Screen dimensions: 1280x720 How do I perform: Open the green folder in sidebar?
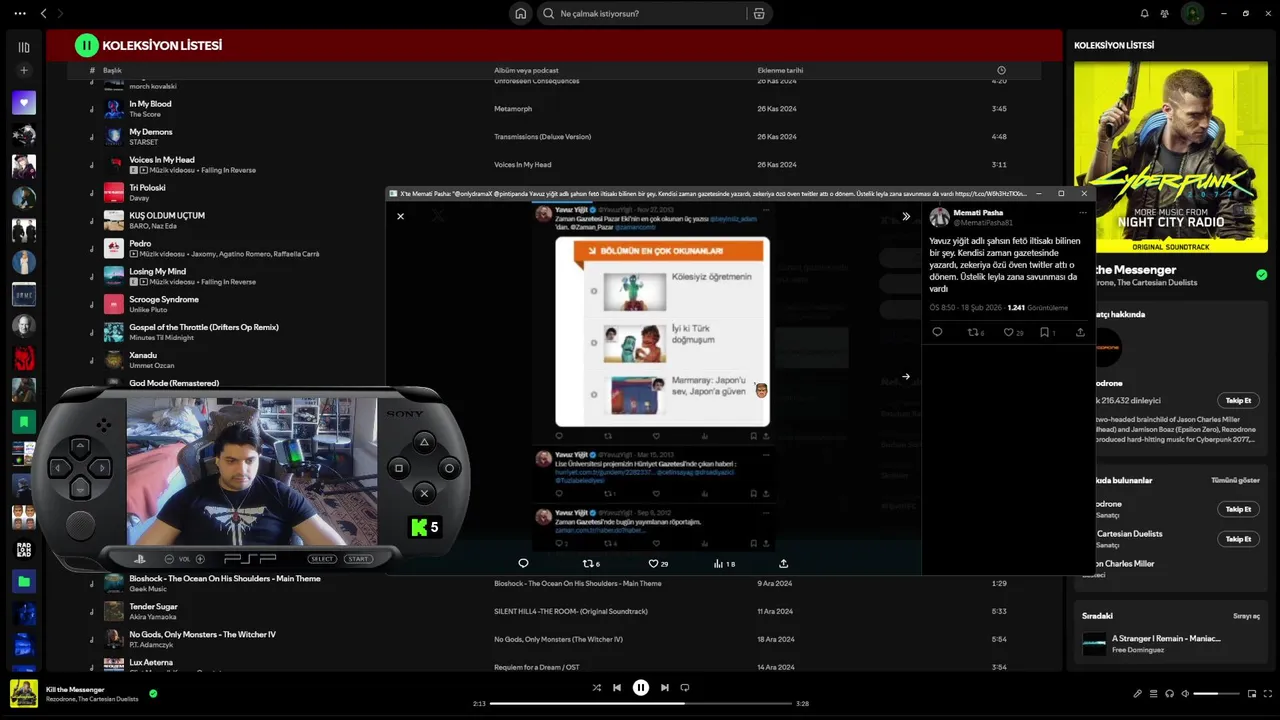(x=24, y=581)
